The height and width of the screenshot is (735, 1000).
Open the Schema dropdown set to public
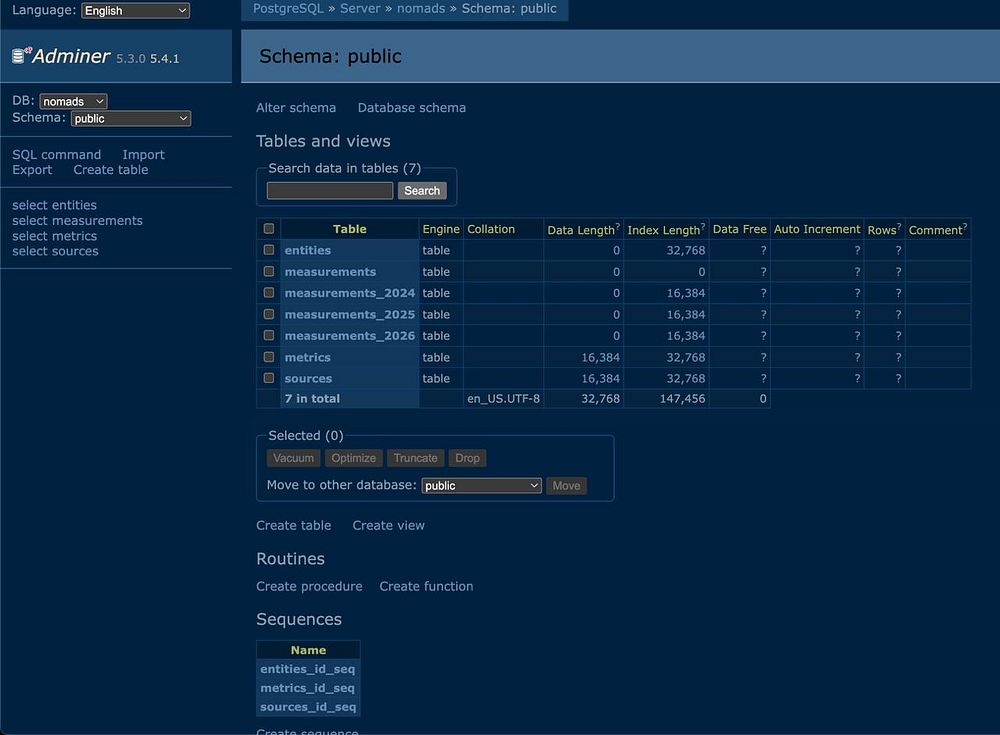pyautogui.click(x=130, y=118)
